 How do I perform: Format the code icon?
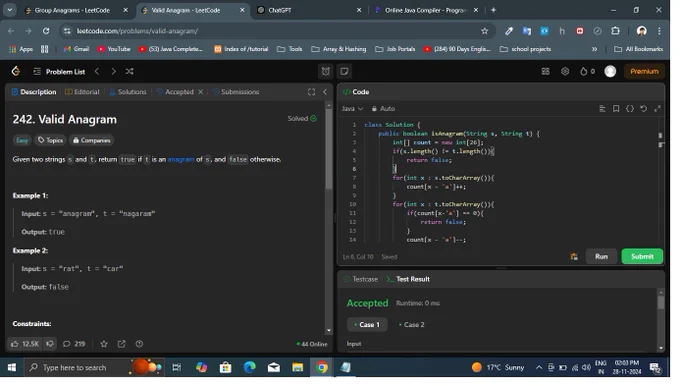click(x=602, y=109)
